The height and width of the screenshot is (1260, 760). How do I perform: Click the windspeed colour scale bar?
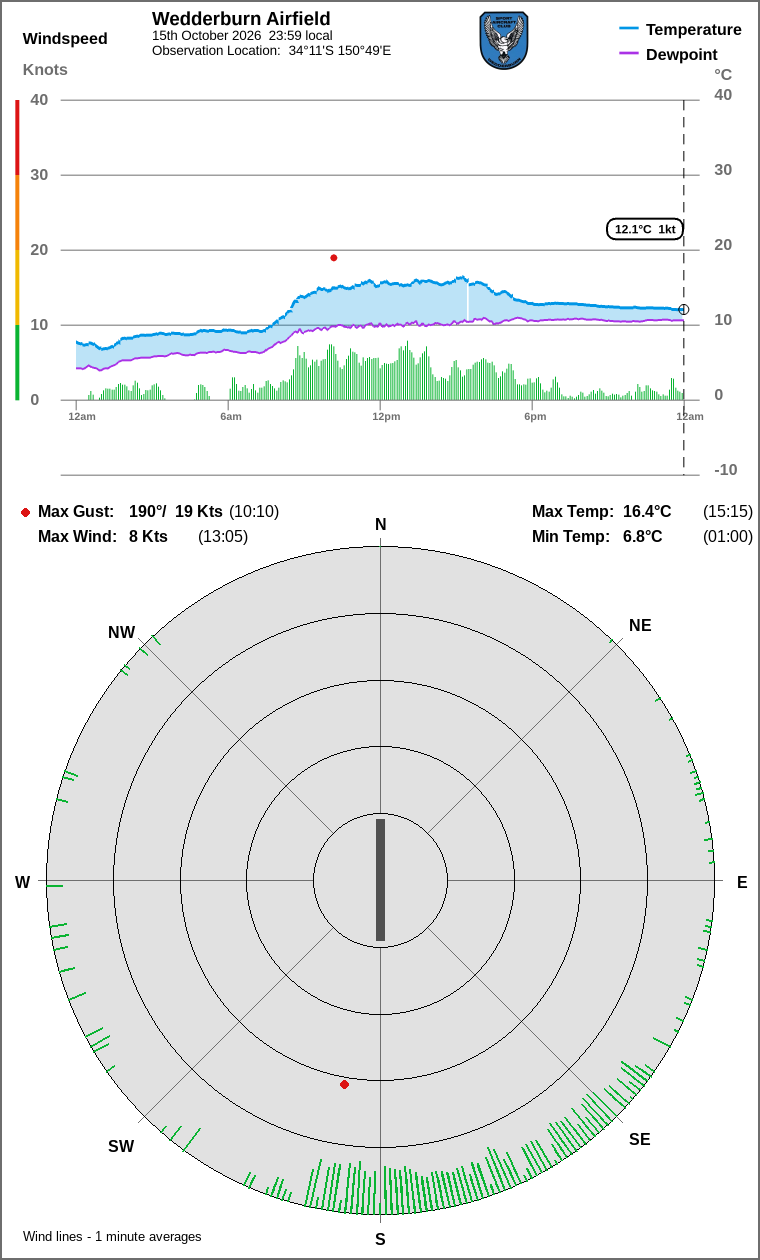pos(17,250)
